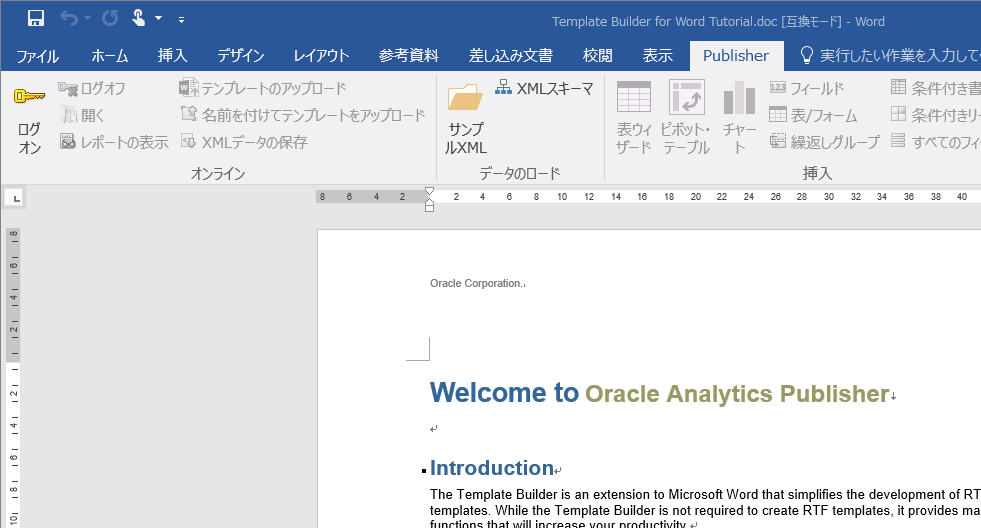Viewport: 981px width, 528px height.
Task: Switch to the 表示 tab
Action: pos(658,56)
